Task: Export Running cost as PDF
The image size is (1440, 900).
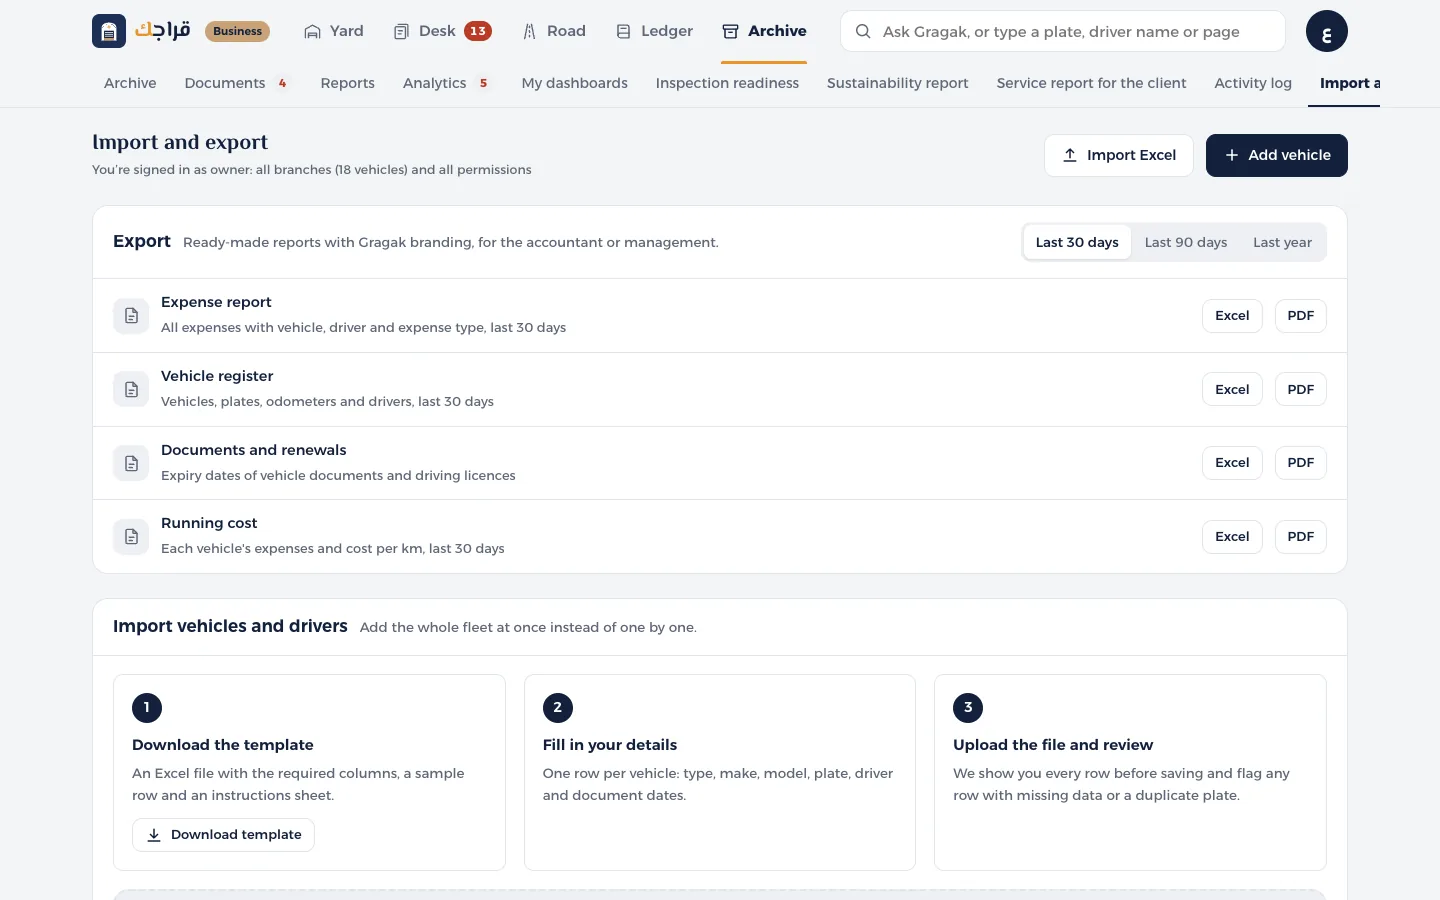Action: point(1300,536)
